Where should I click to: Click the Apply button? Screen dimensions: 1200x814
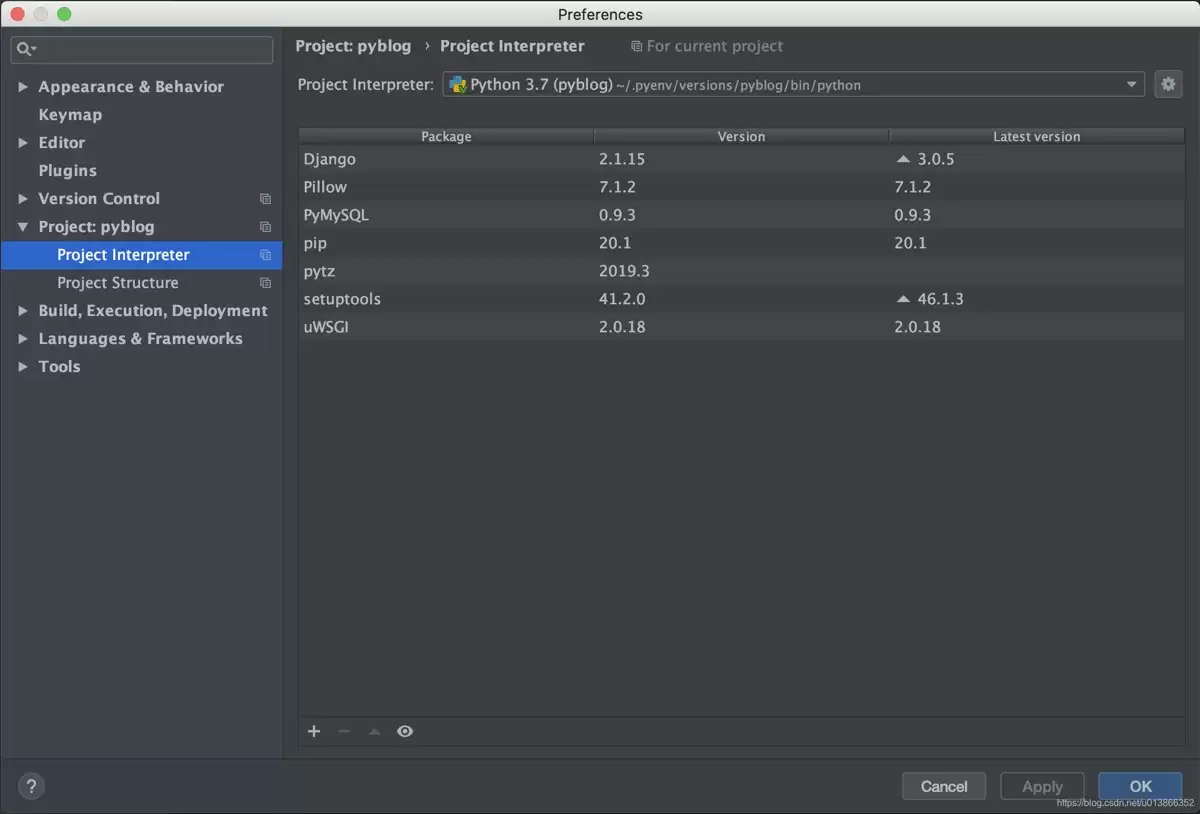click(1042, 786)
